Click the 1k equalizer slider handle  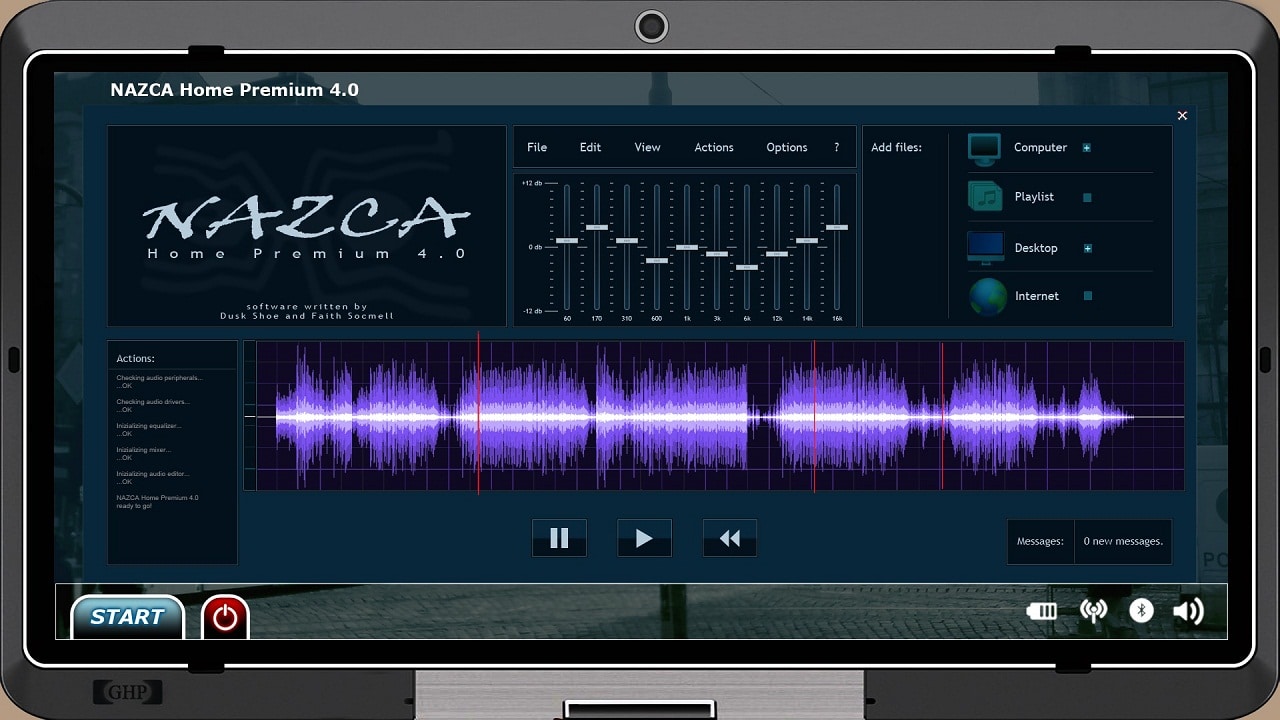point(686,247)
